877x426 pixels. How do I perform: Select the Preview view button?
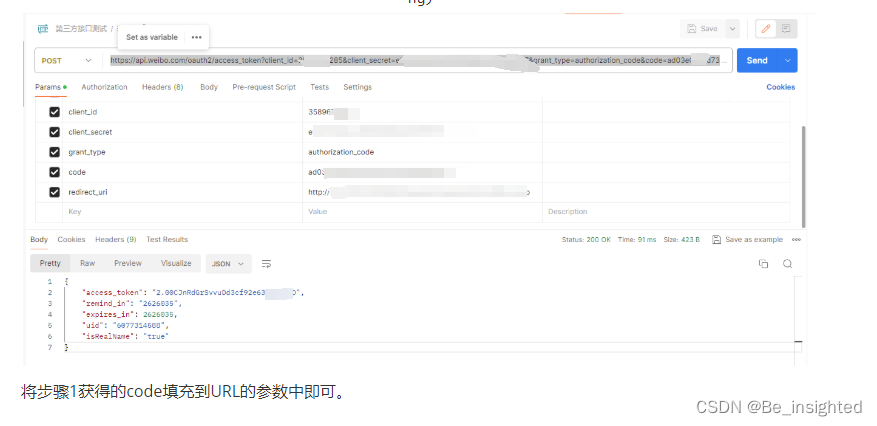point(128,263)
